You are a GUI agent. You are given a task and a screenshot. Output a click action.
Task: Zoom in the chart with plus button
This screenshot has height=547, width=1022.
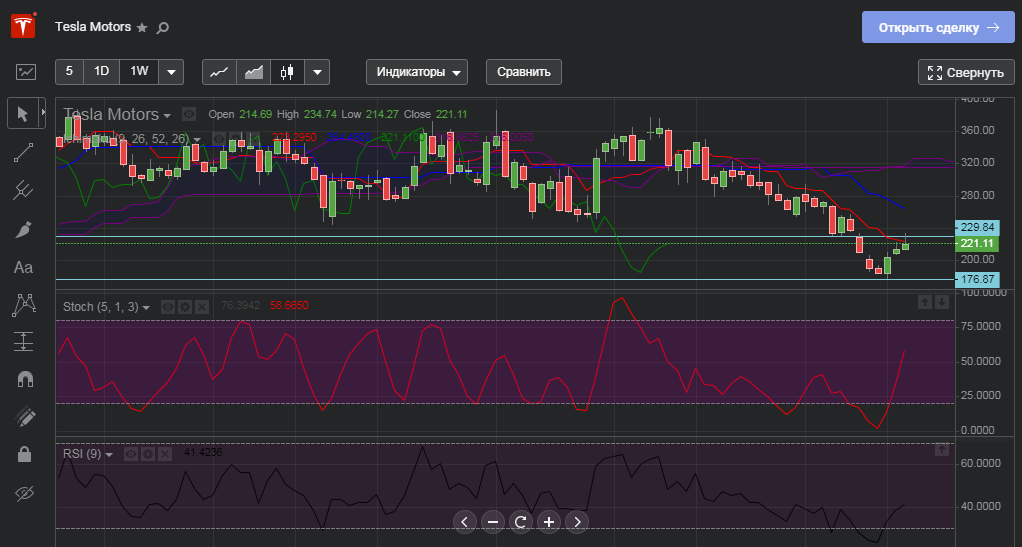(549, 521)
